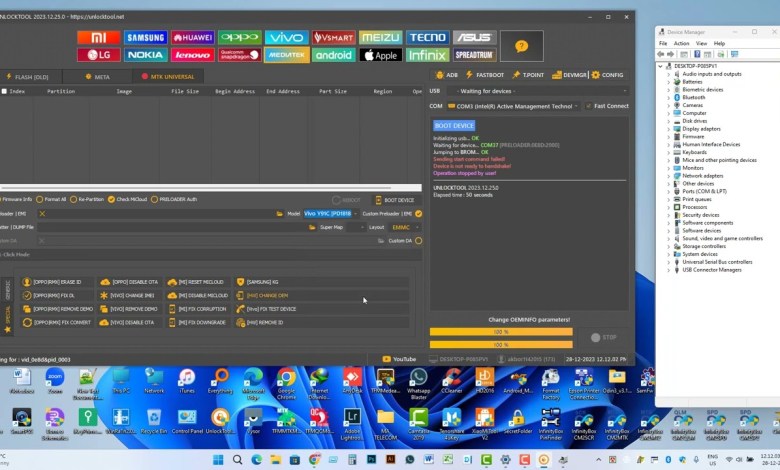
Task: Select the Vsmart brand logo
Action: click(x=333, y=38)
